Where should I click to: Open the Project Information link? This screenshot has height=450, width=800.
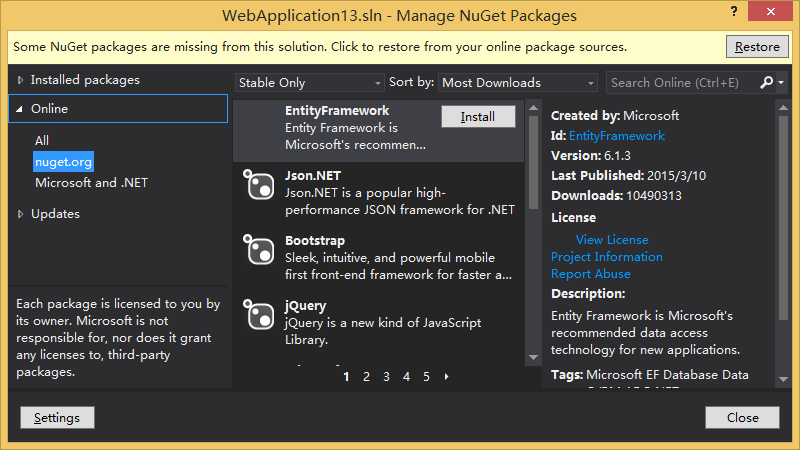tap(607, 257)
